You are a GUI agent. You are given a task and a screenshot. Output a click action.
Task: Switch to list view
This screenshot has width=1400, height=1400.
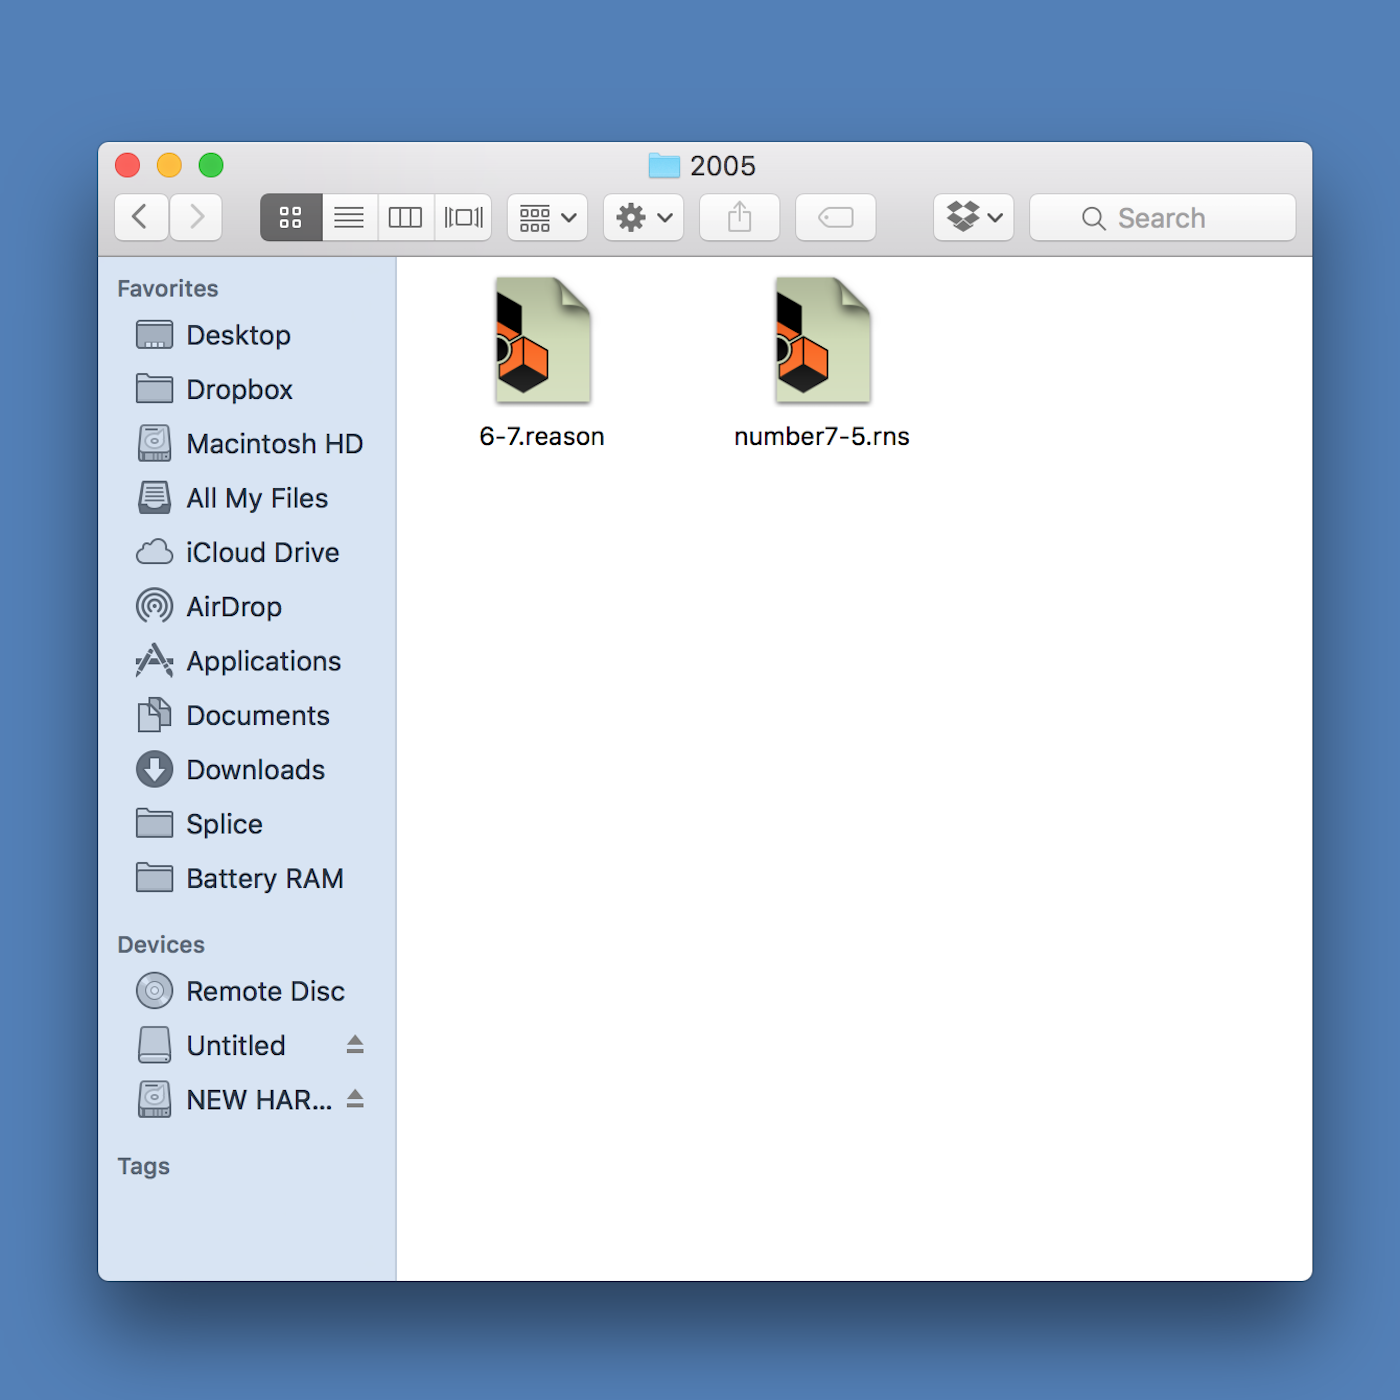point(349,217)
